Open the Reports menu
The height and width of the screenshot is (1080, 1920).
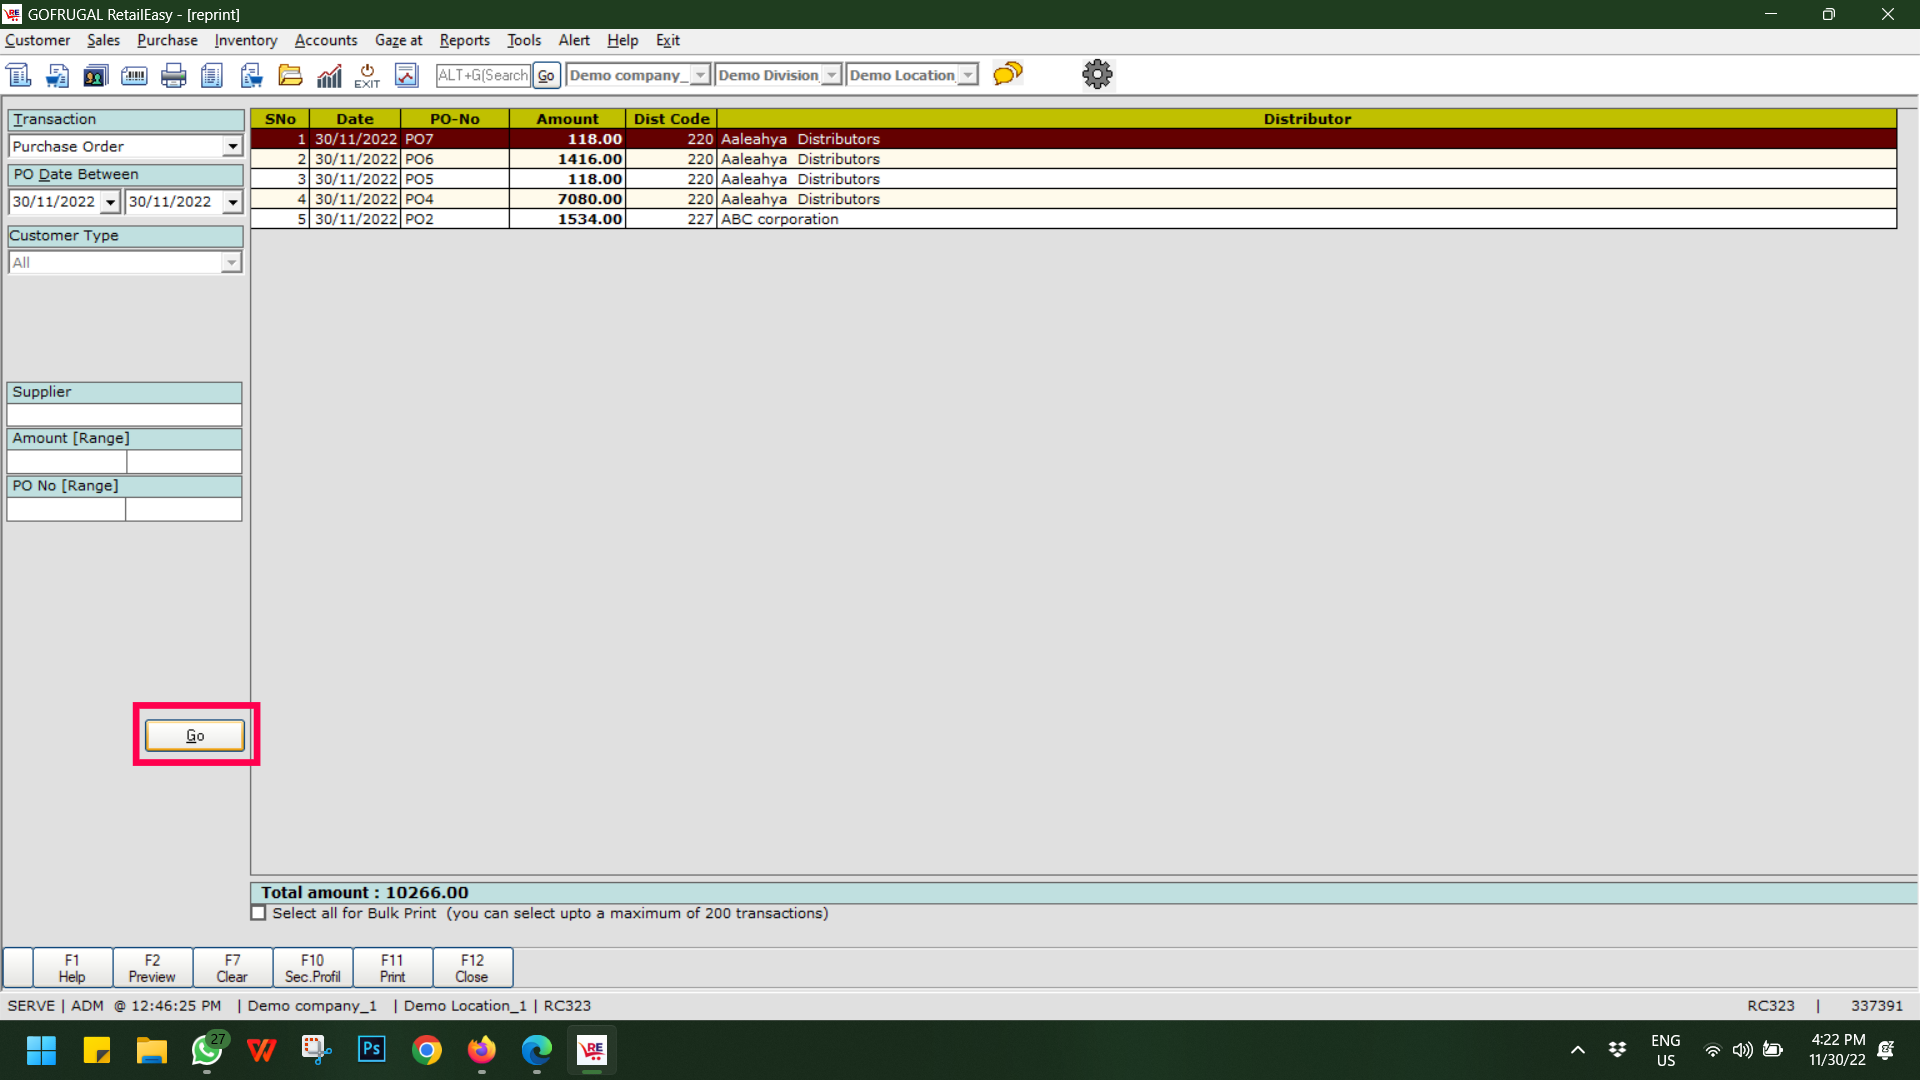click(x=464, y=40)
